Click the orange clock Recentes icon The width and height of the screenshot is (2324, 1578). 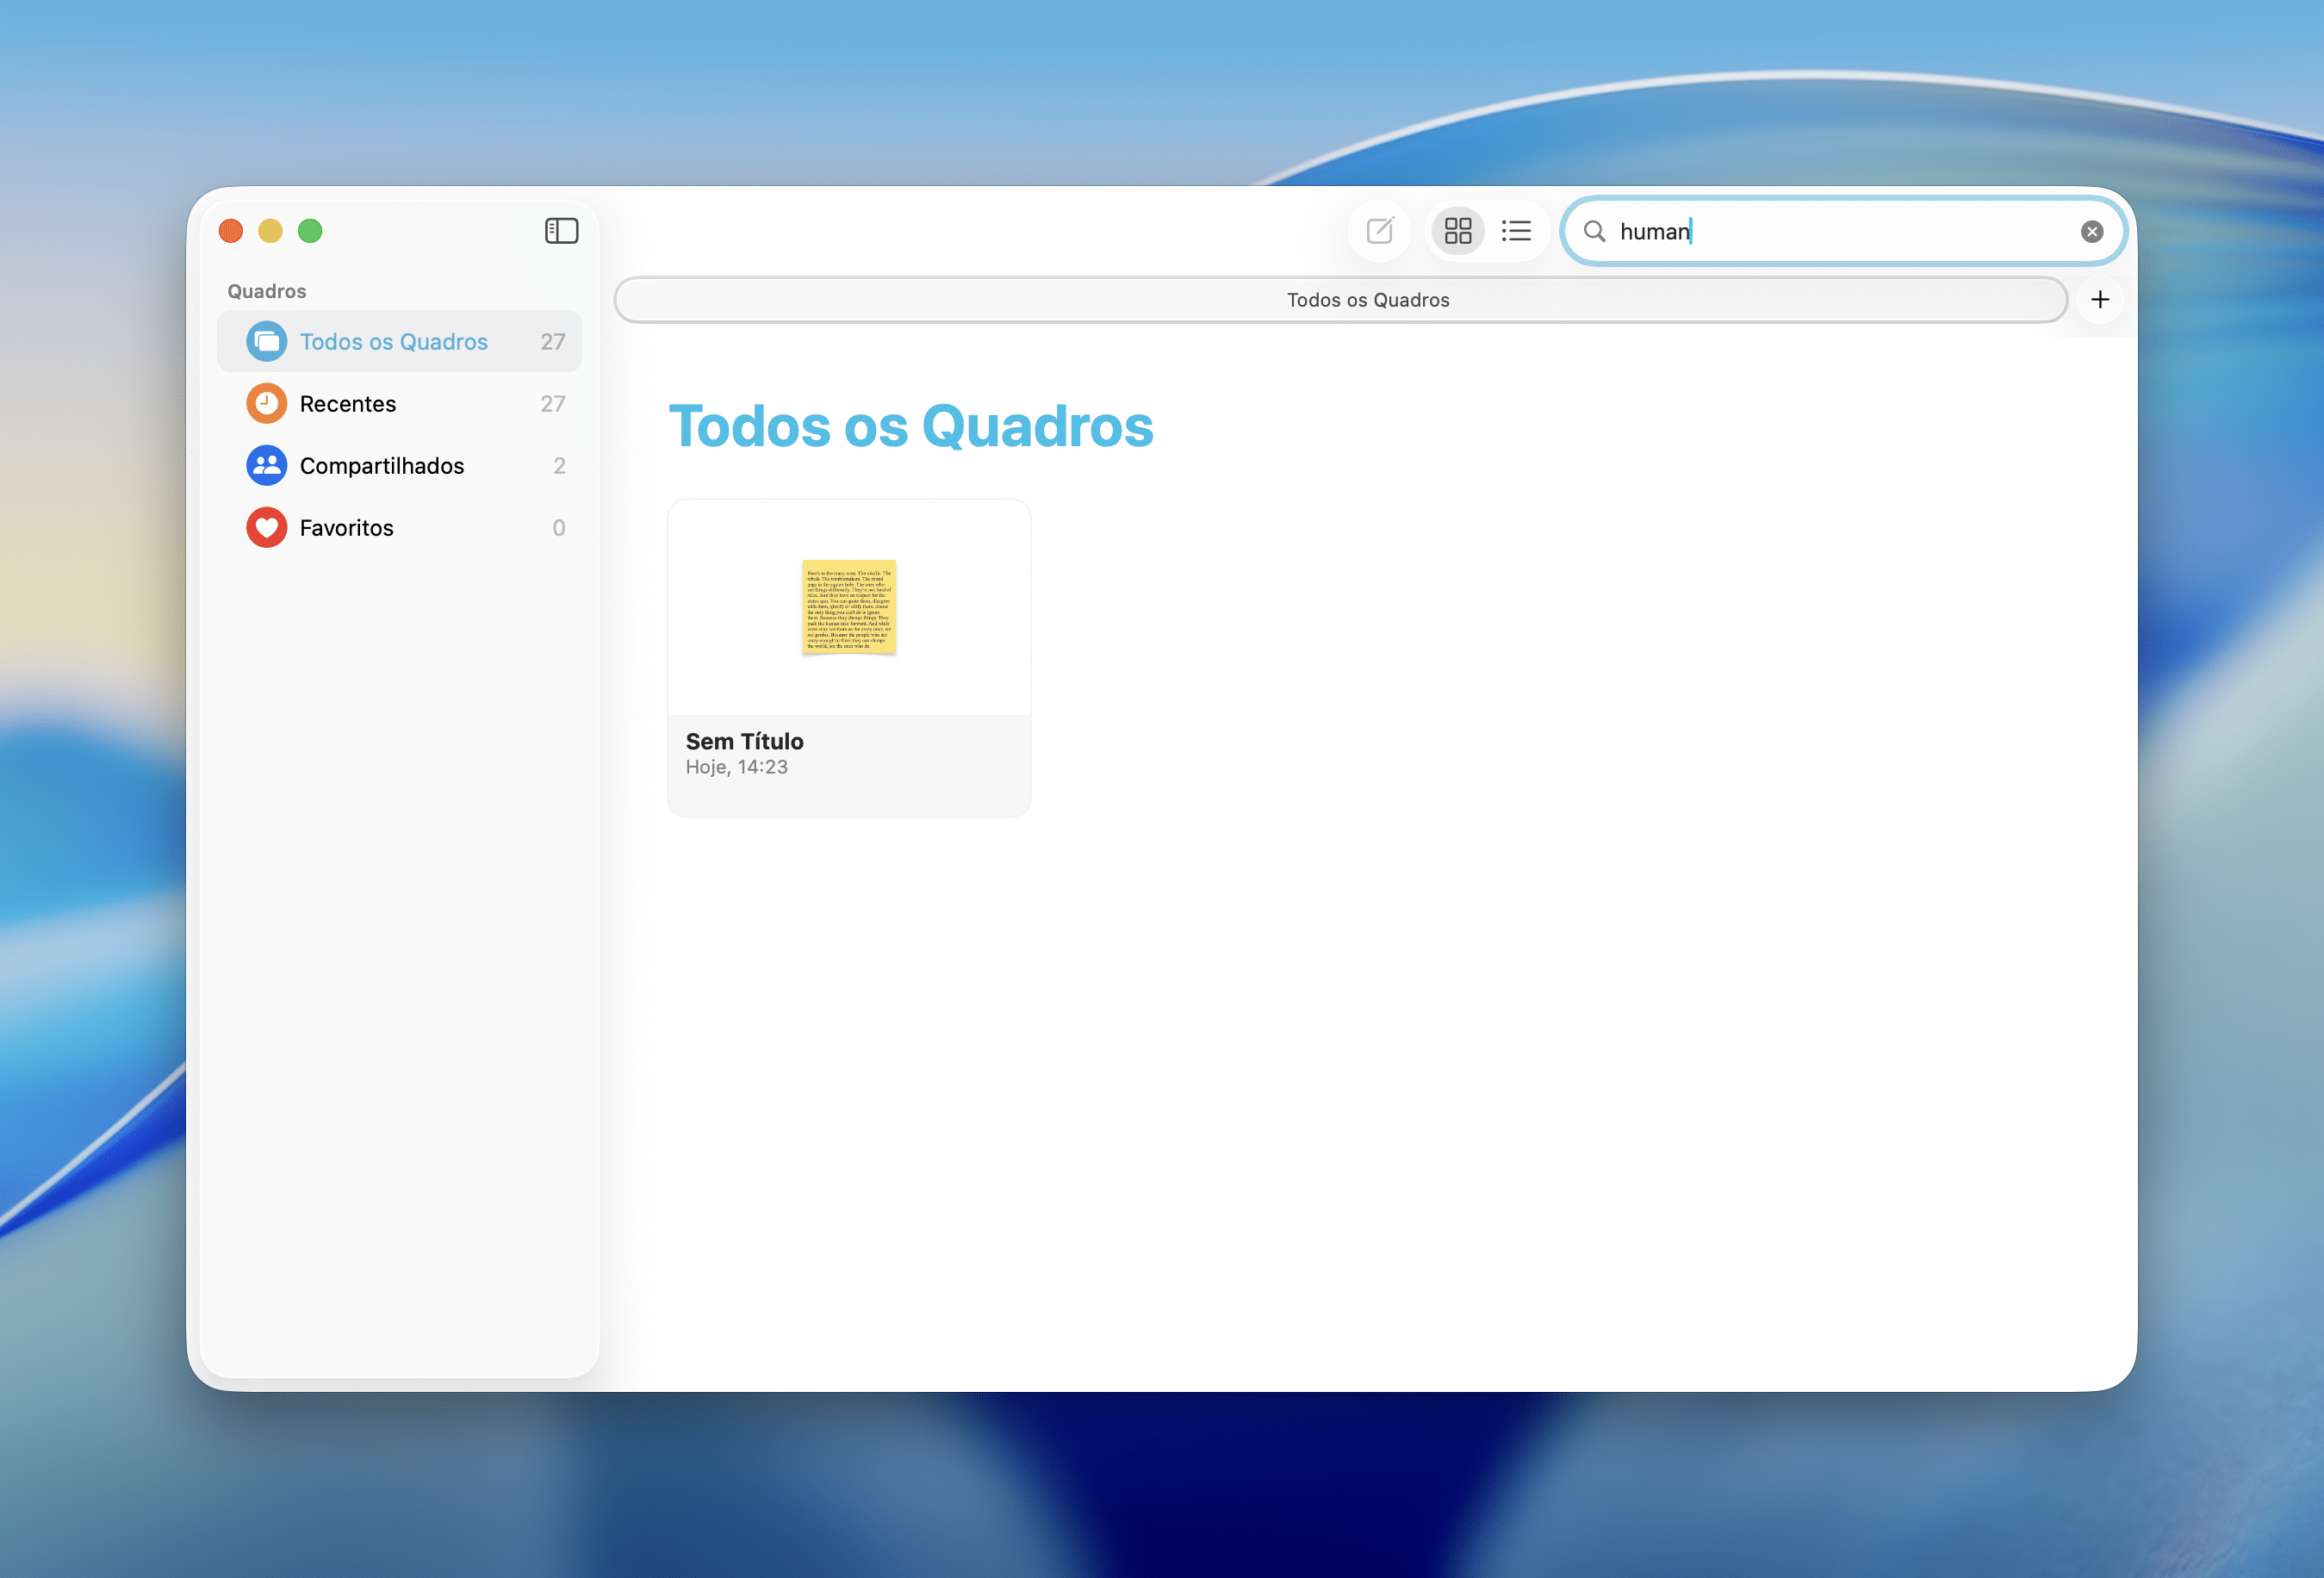click(x=266, y=404)
